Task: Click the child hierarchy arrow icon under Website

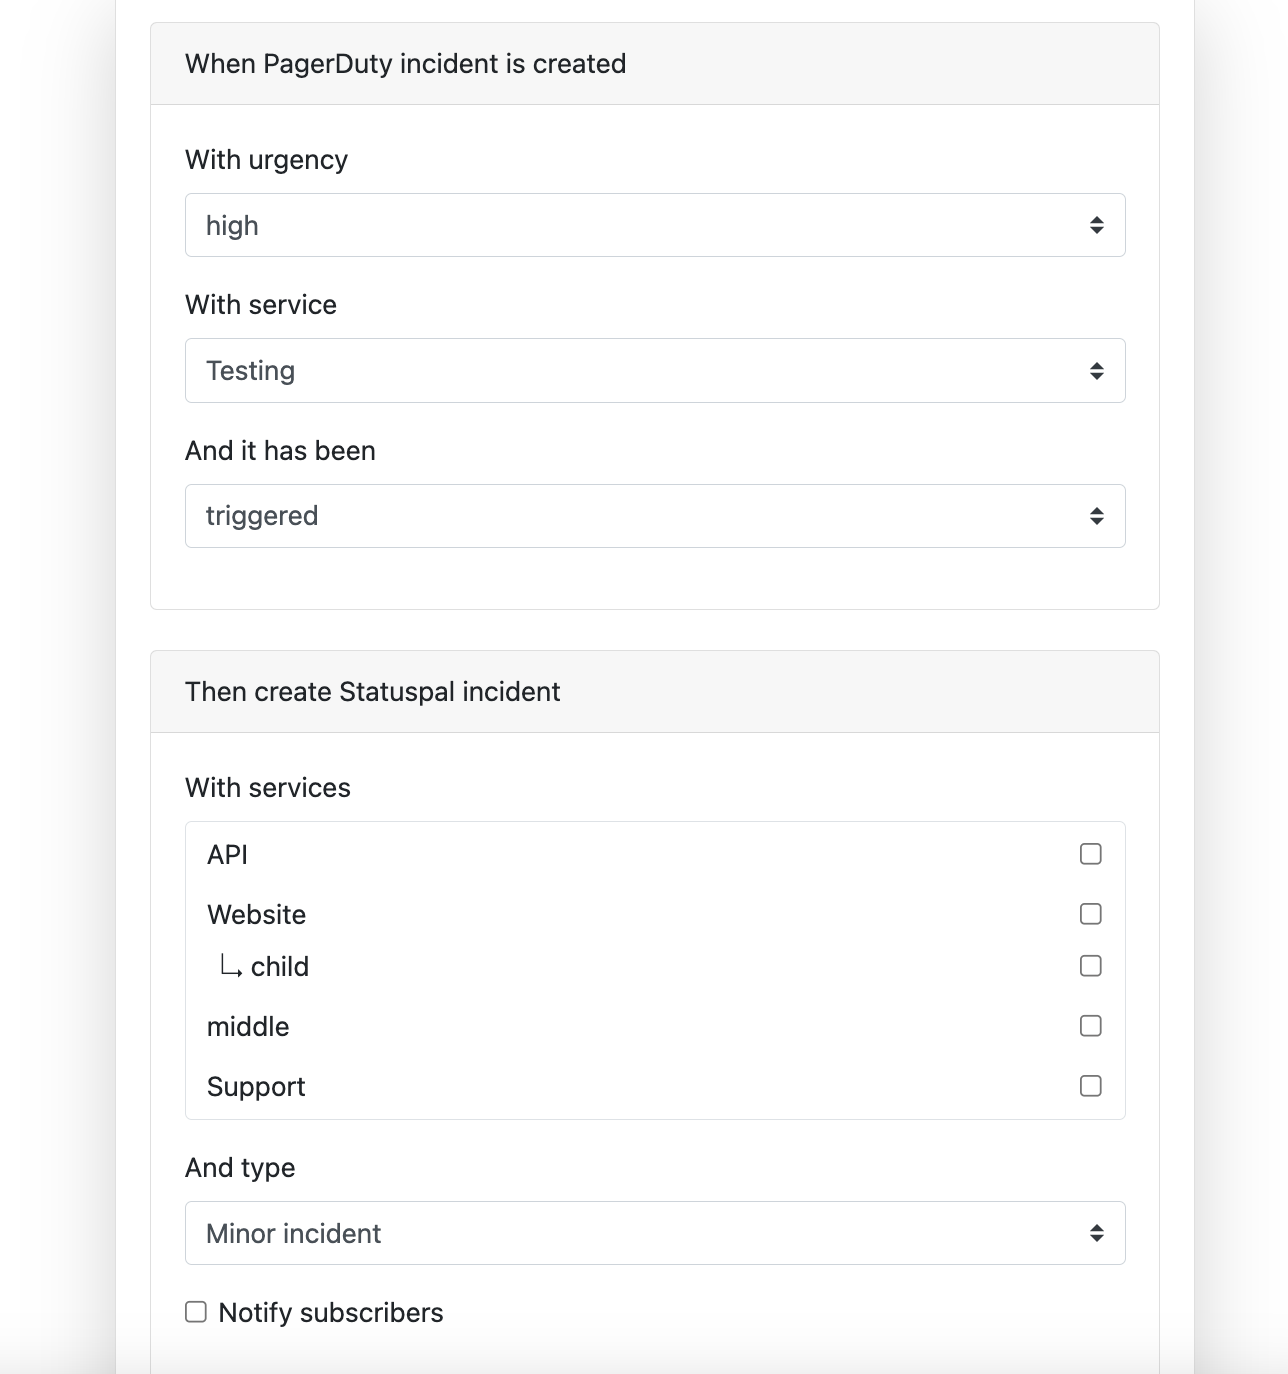Action: 231,966
